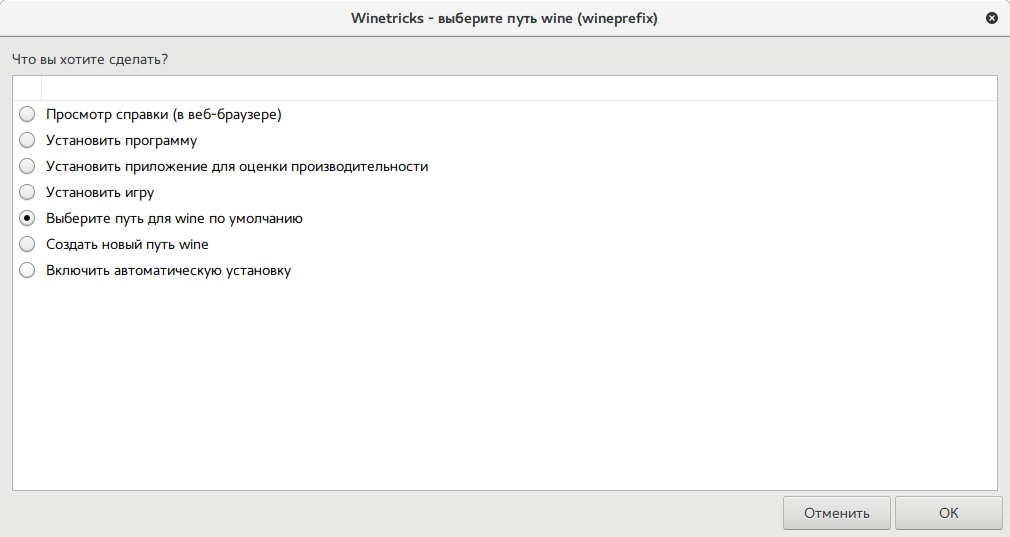Click the 'Что вы хотите сделать?' prompt label

tap(90, 59)
